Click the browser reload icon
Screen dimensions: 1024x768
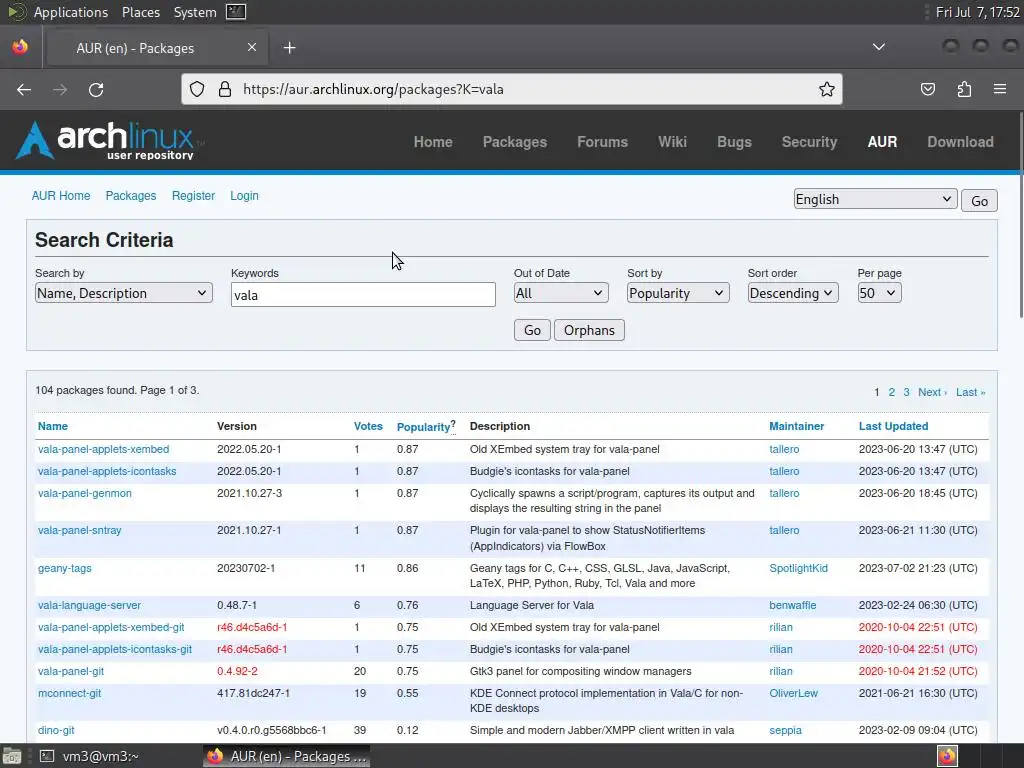point(96,89)
